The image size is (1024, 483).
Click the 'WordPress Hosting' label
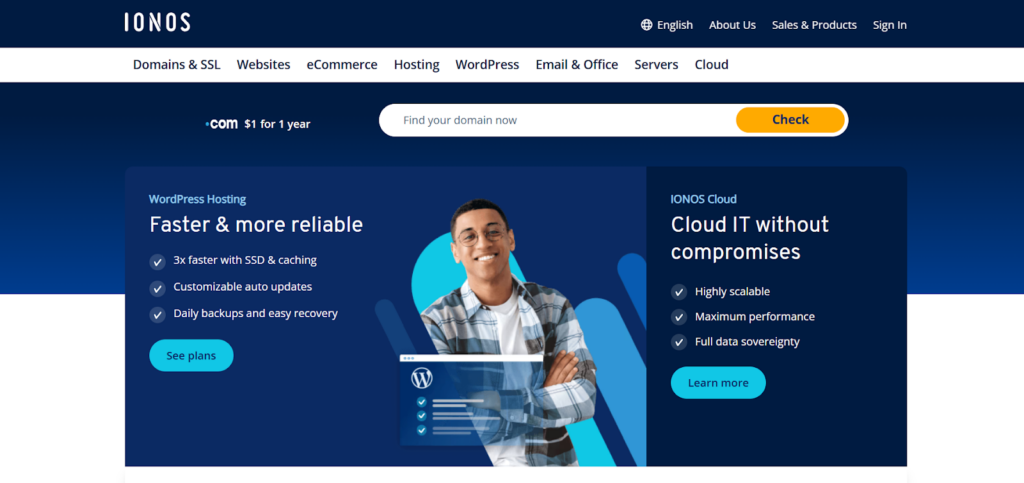197,199
